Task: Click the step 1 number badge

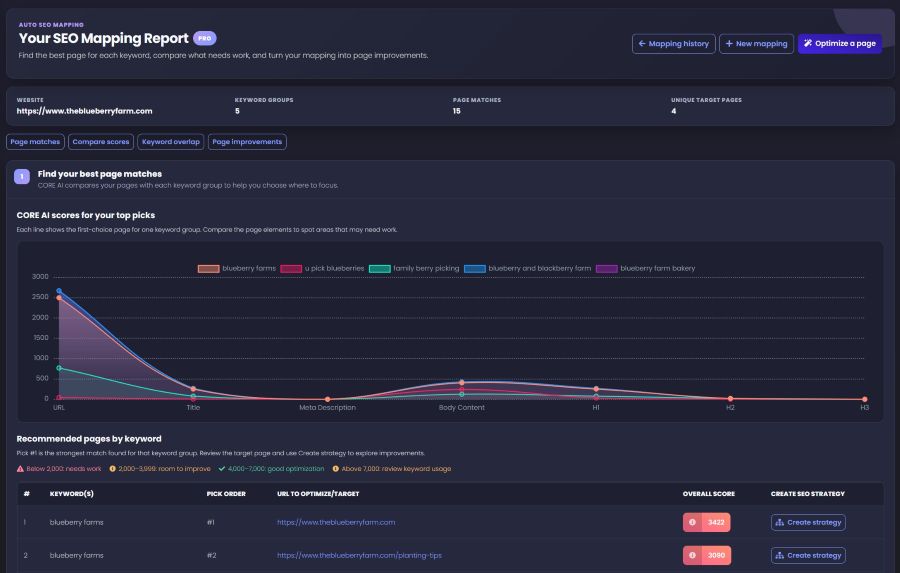Action: point(22,177)
